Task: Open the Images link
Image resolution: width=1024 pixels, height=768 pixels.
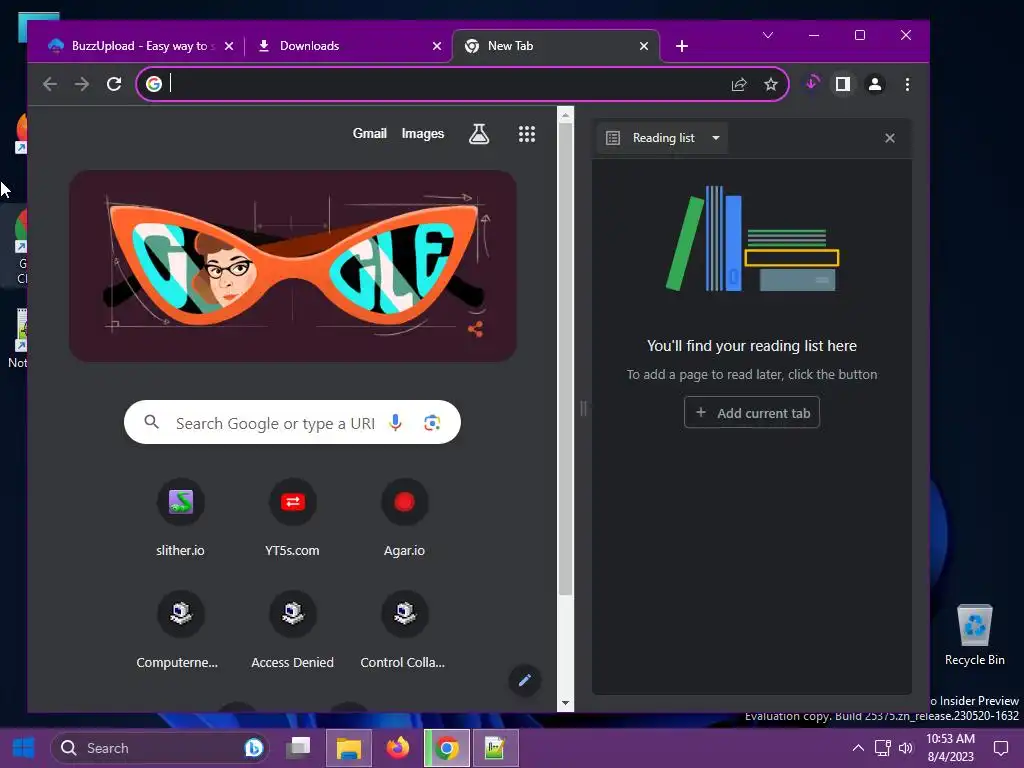Action: pyautogui.click(x=423, y=133)
